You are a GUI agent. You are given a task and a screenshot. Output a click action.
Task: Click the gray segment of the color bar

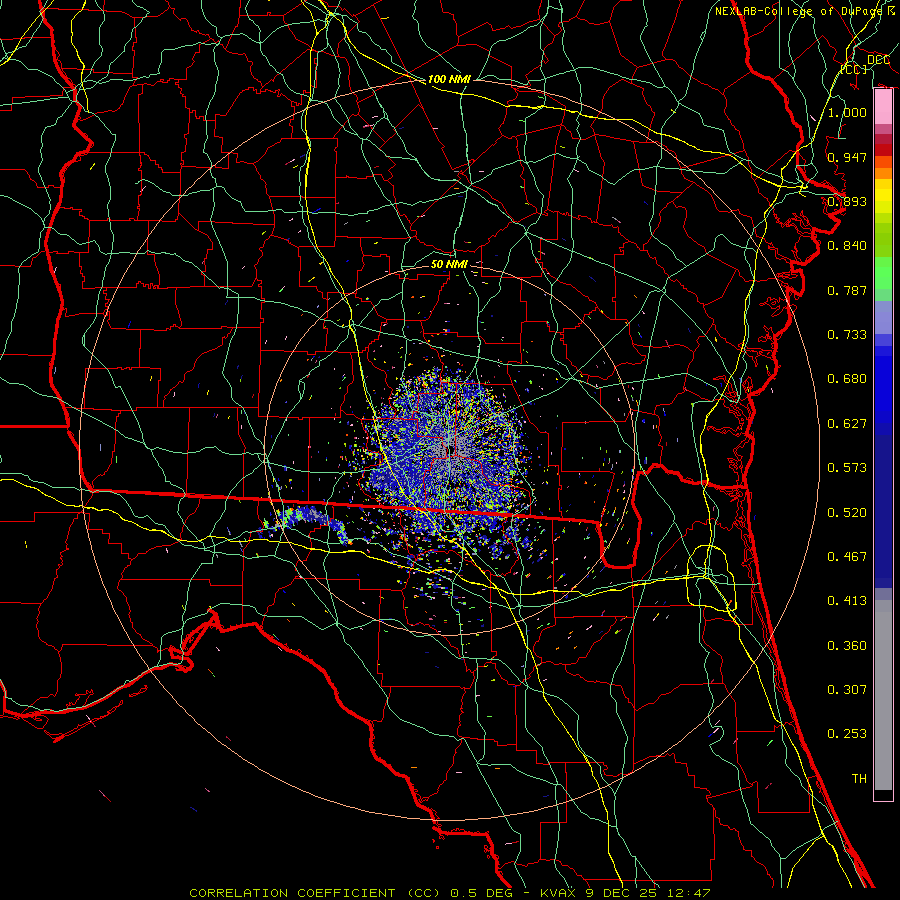tap(883, 695)
